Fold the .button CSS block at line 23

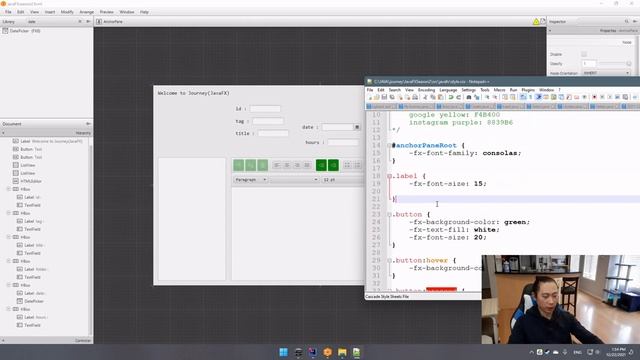click(x=389, y=214)
